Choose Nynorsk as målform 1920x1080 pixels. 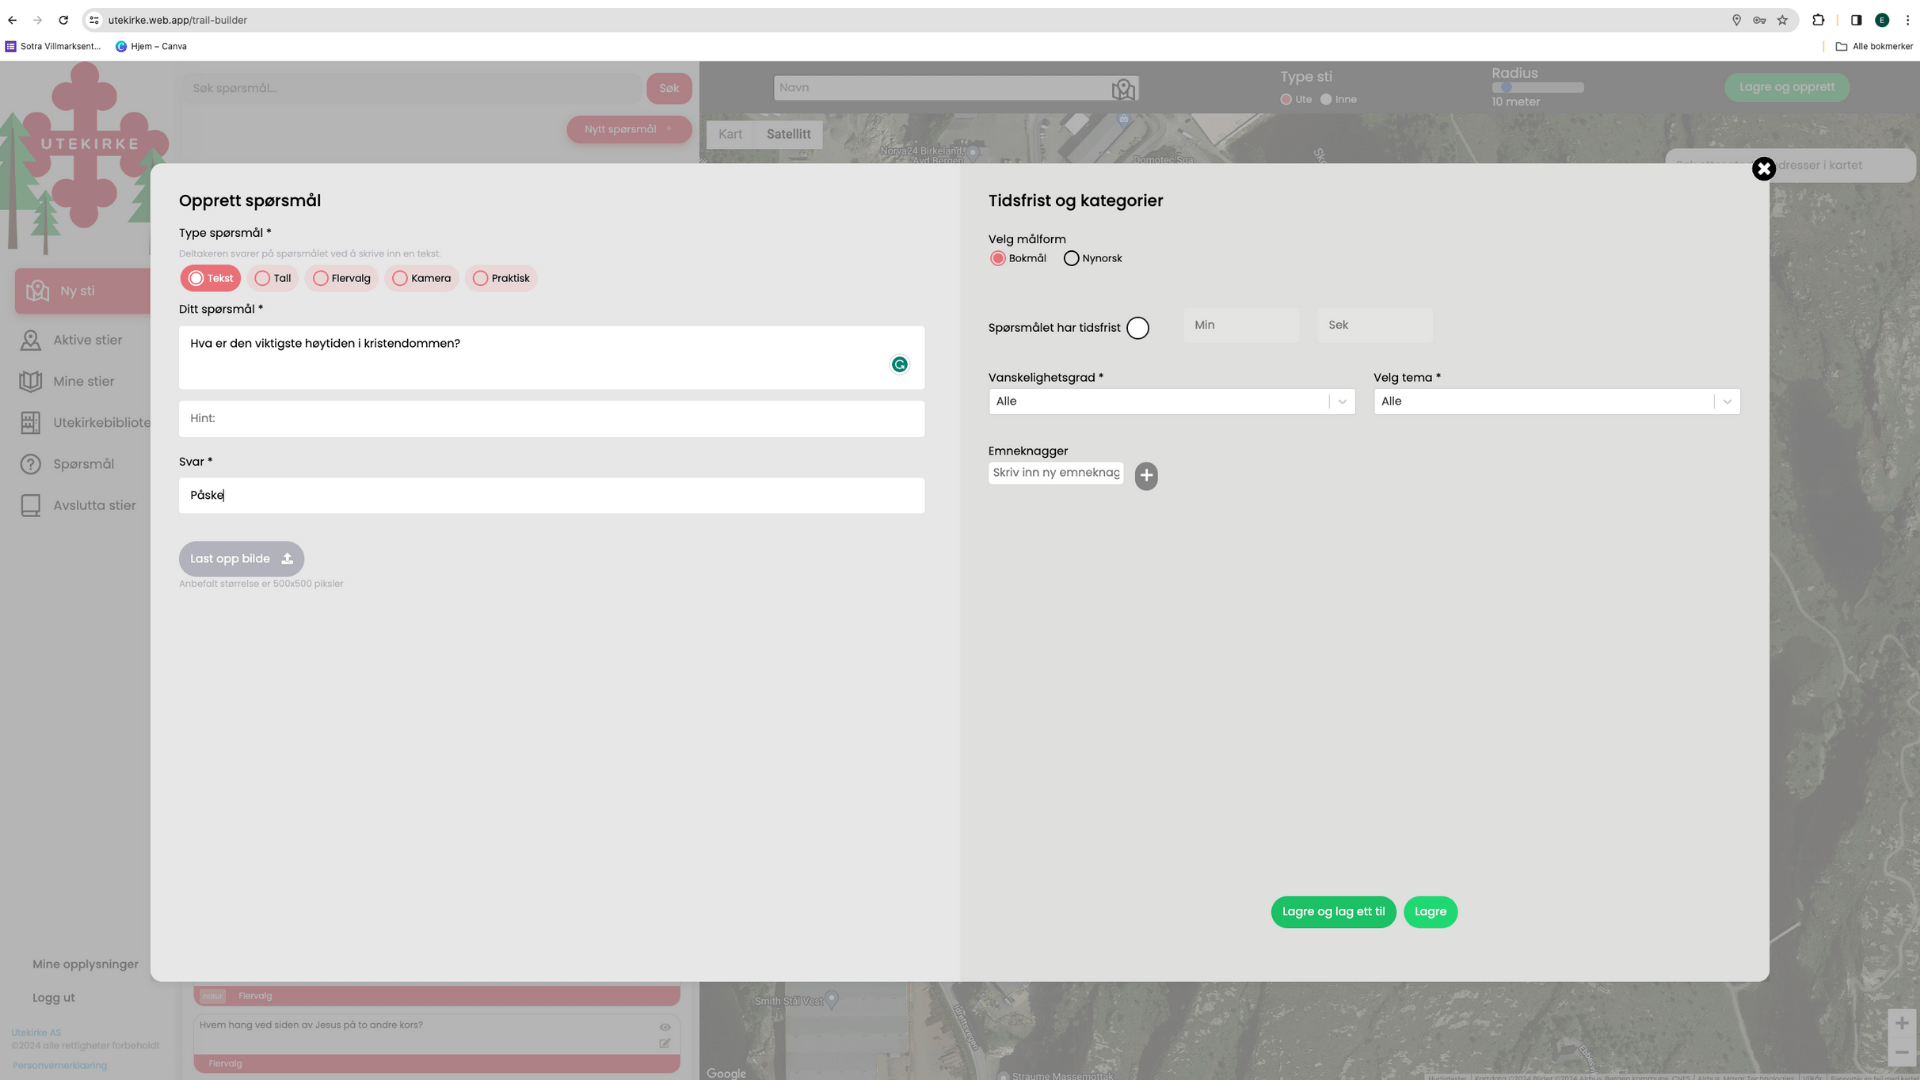tap(1071, 259)
